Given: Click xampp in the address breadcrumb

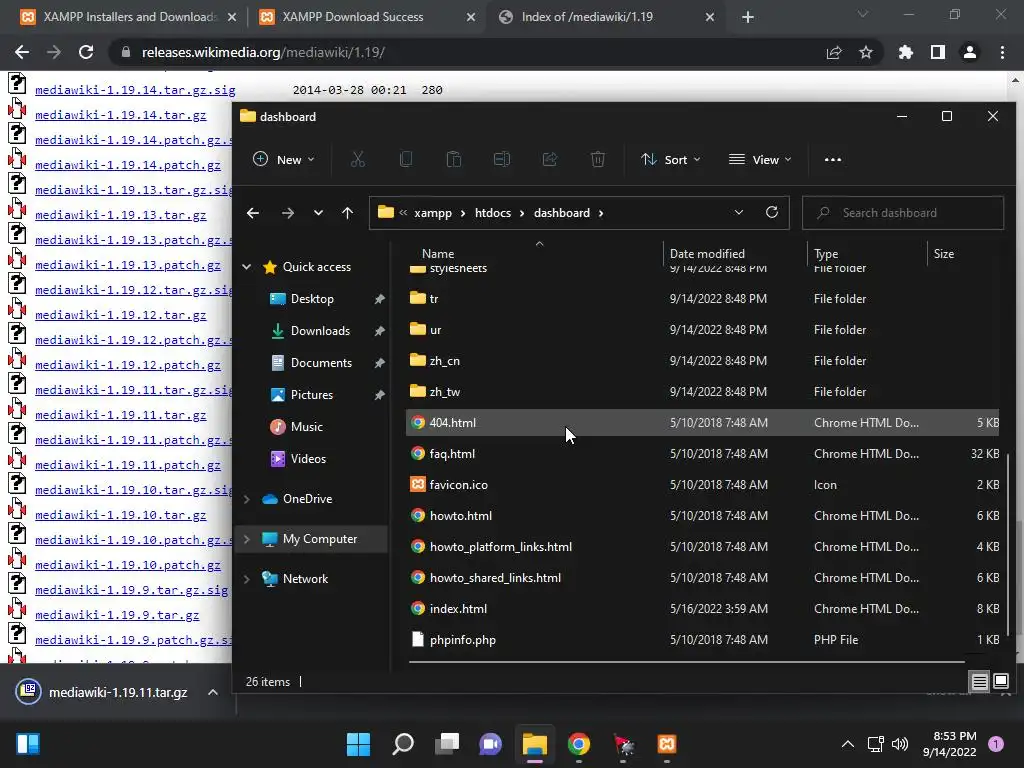Looking at the screenshot, I should 433,213.
